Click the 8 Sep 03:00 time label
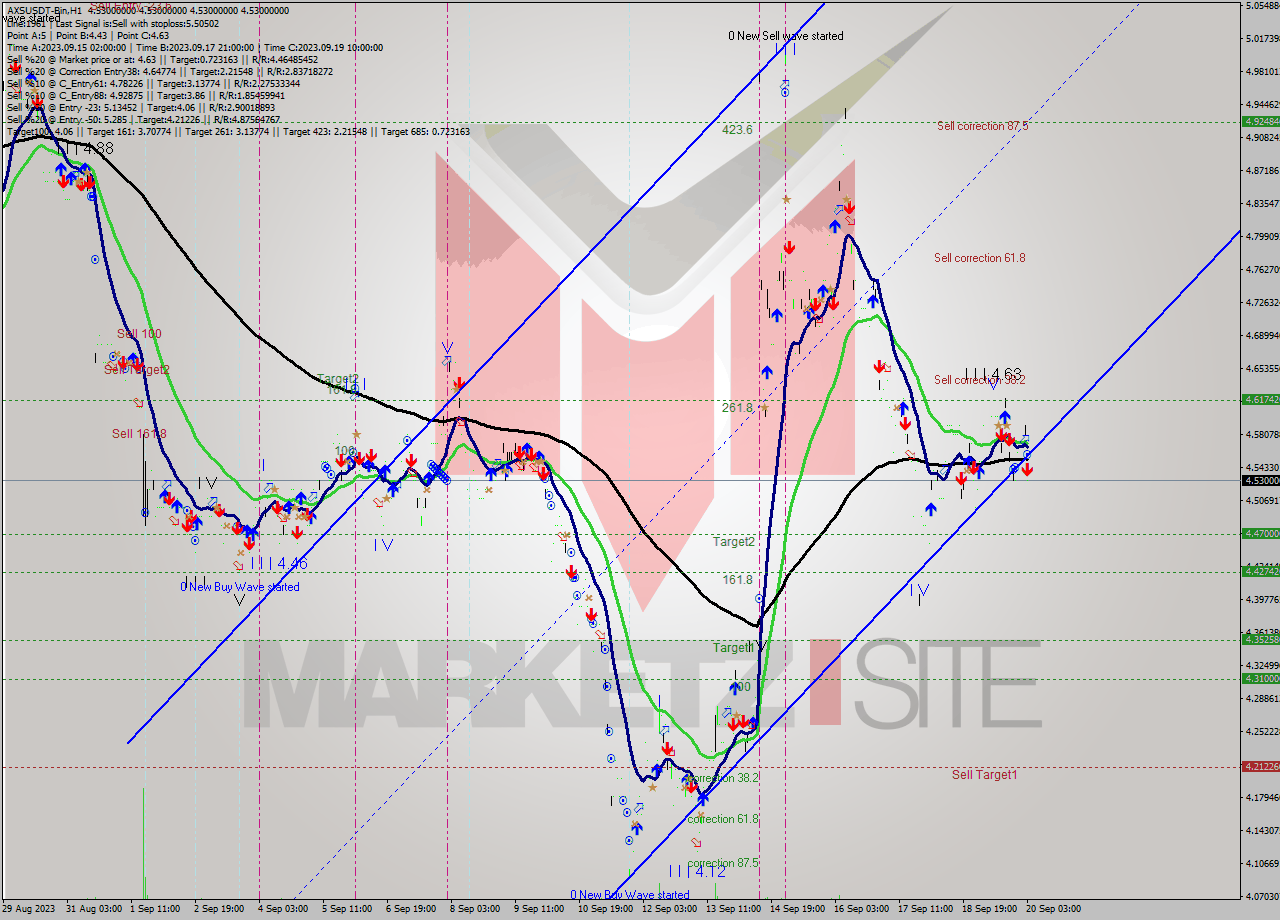 pyautogui.click(x=476, y=909)
